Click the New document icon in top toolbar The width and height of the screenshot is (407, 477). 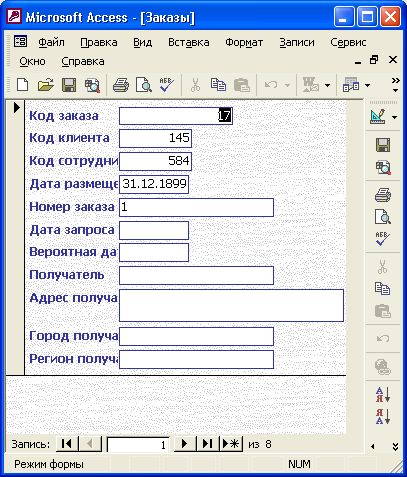click(22, 85)
